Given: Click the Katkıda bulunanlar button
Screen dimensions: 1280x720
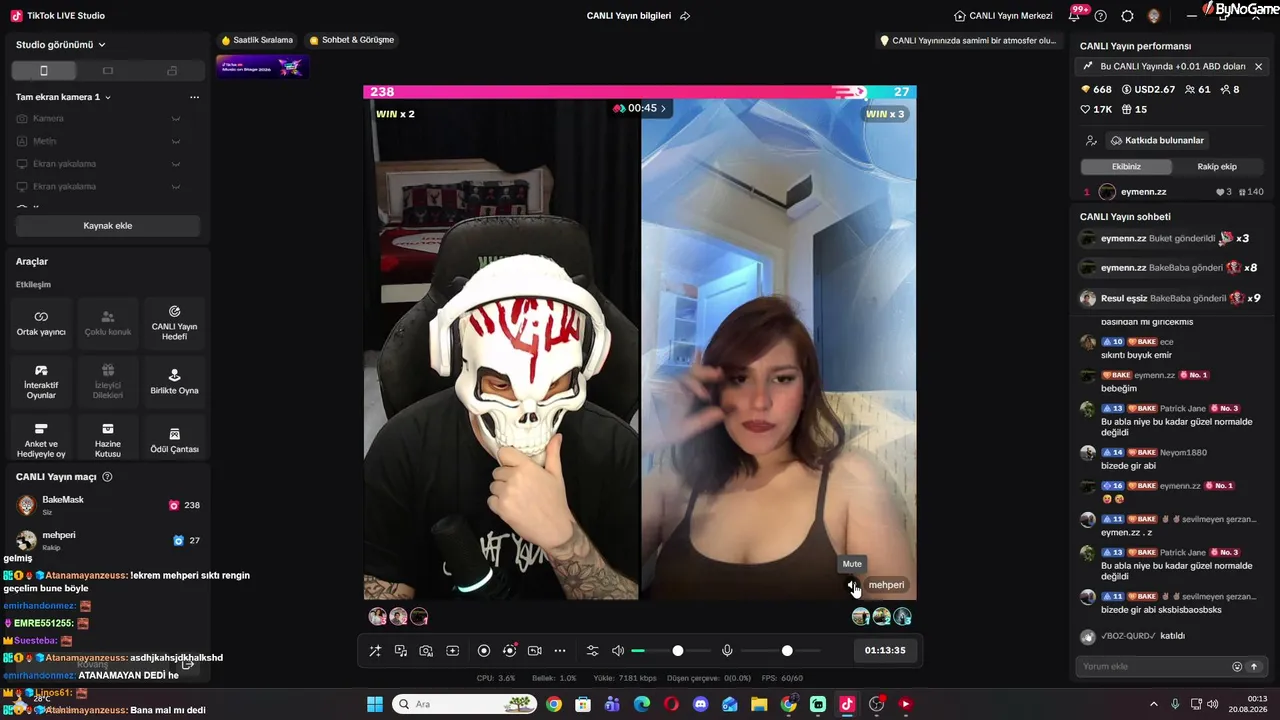Looking at the screenshot, I should point(1156,140).
